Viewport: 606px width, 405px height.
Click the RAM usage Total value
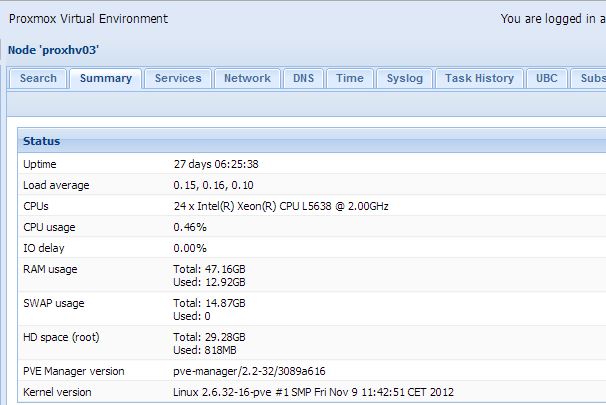point(209,269)
